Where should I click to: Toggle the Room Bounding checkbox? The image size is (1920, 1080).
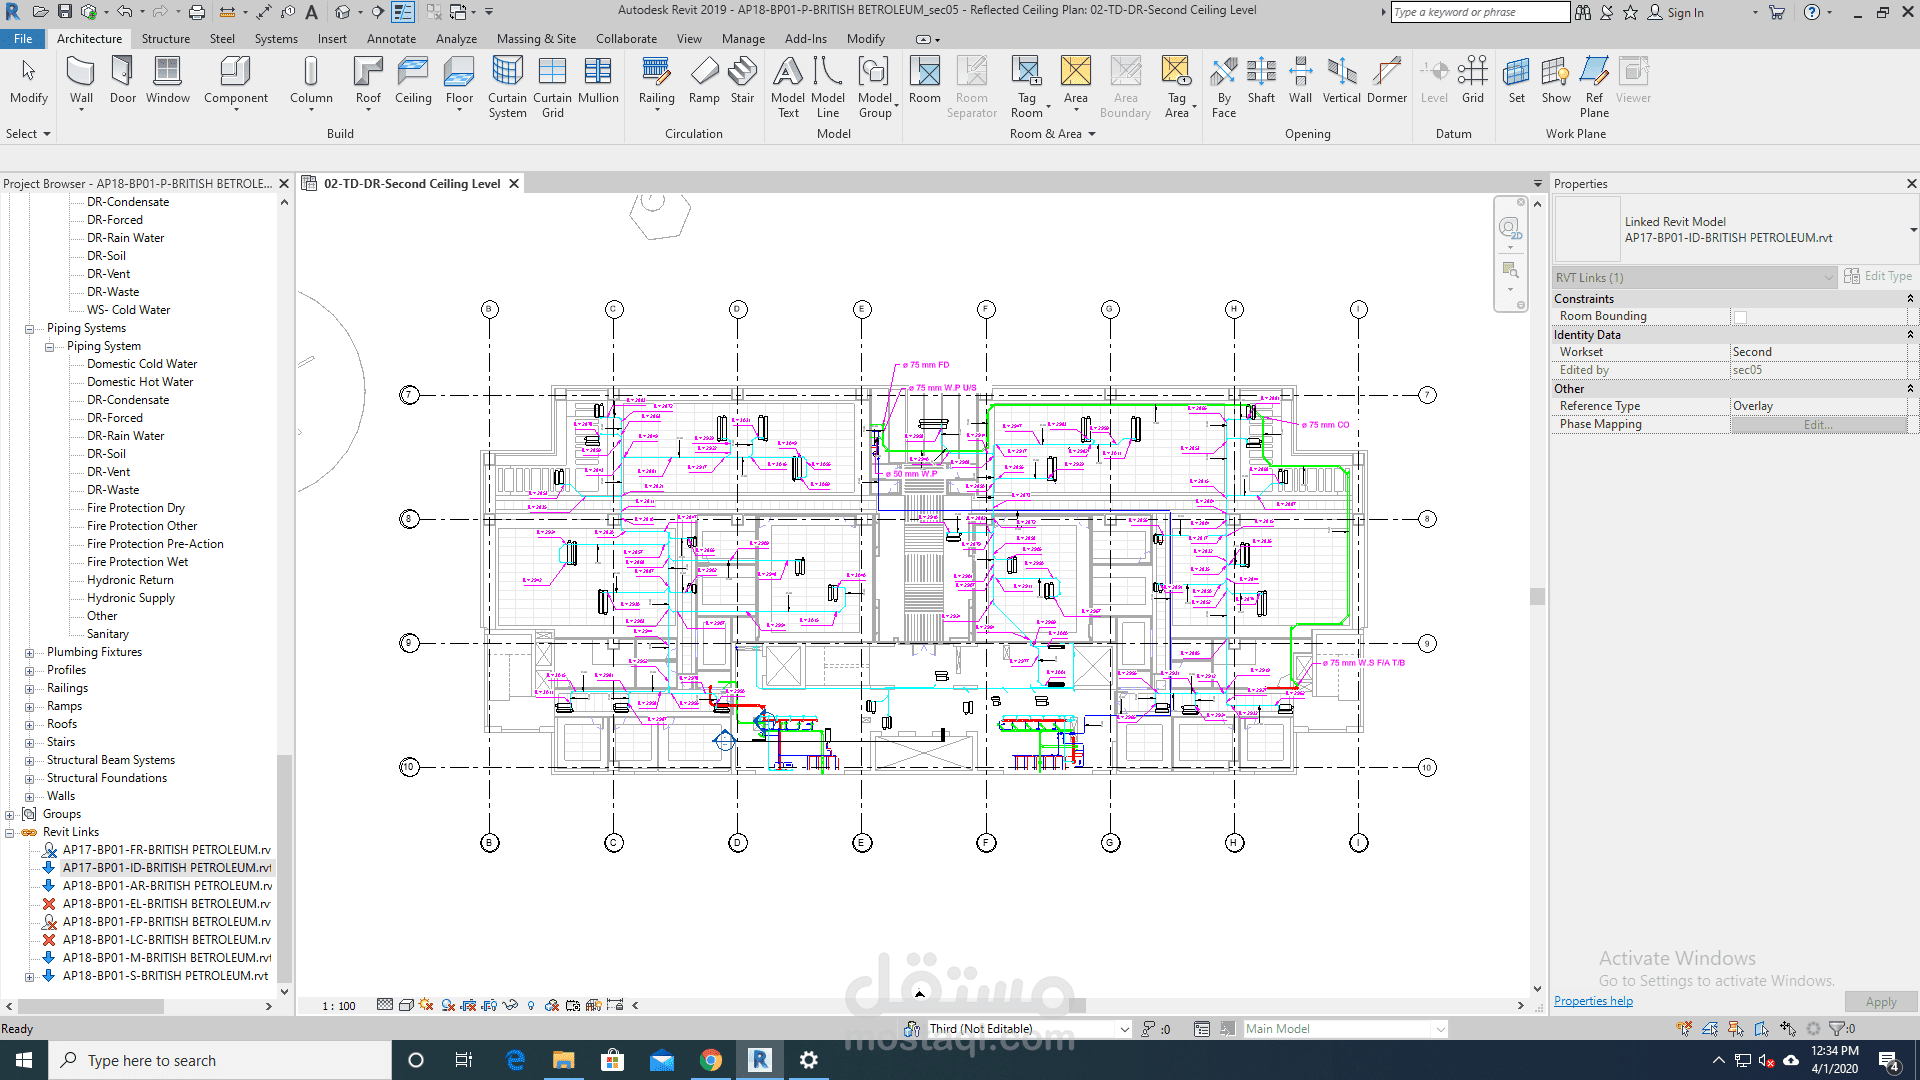point(1740,317)
